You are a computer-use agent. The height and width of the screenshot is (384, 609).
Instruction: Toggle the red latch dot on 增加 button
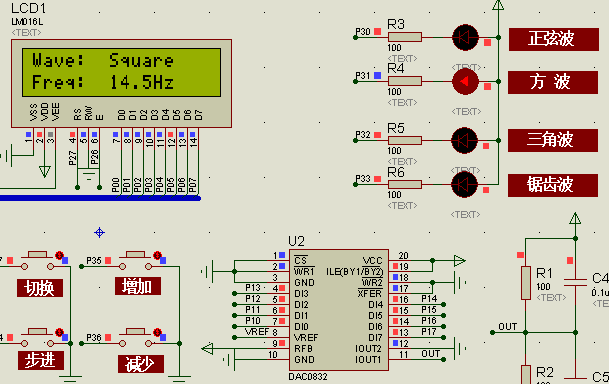157,255
